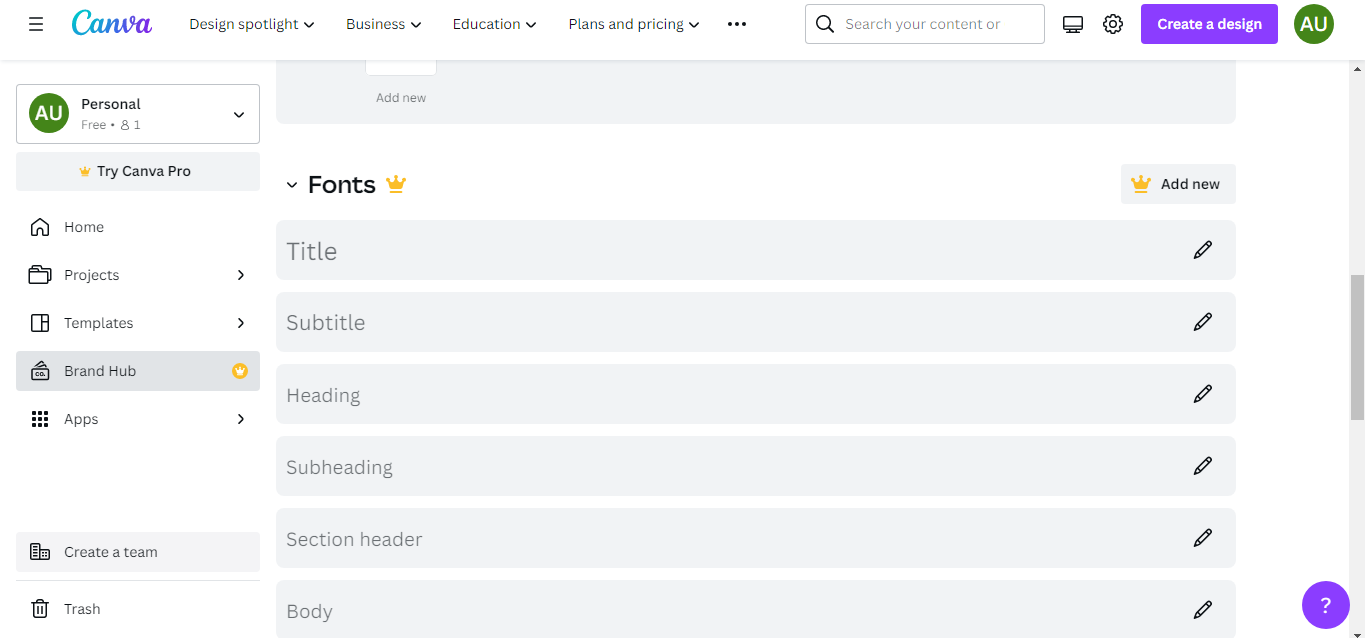The width and height of the screenshot is (1365, 638).
Task: Edit the Title font style
Action: point(1202,249)
